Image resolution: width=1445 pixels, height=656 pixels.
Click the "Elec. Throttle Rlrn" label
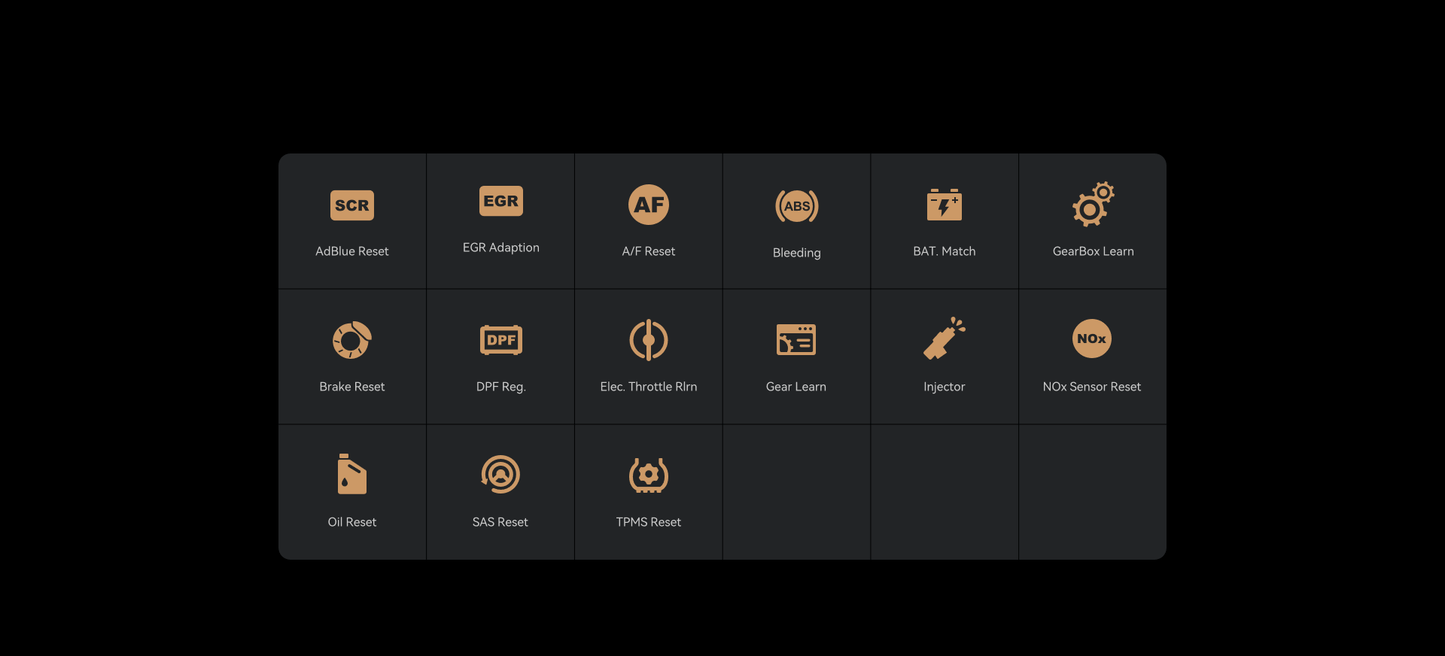click(x=648, y=387)
